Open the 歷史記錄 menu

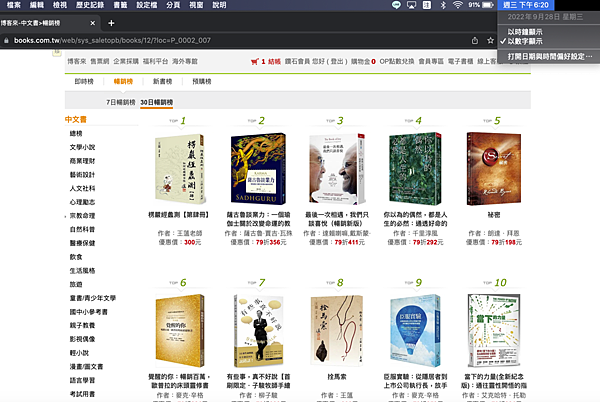[90, 5]
